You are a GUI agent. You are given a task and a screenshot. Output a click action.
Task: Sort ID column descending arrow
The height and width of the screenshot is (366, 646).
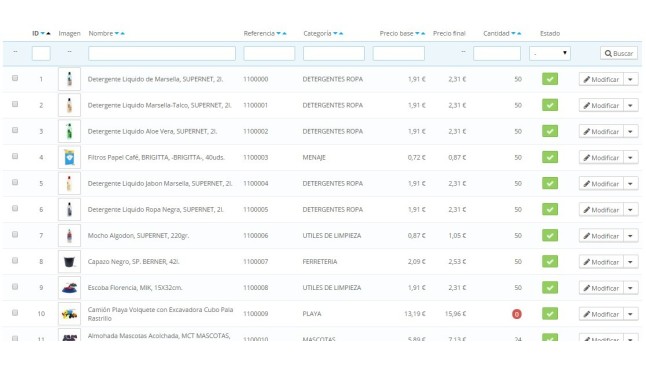coord(42,33)
